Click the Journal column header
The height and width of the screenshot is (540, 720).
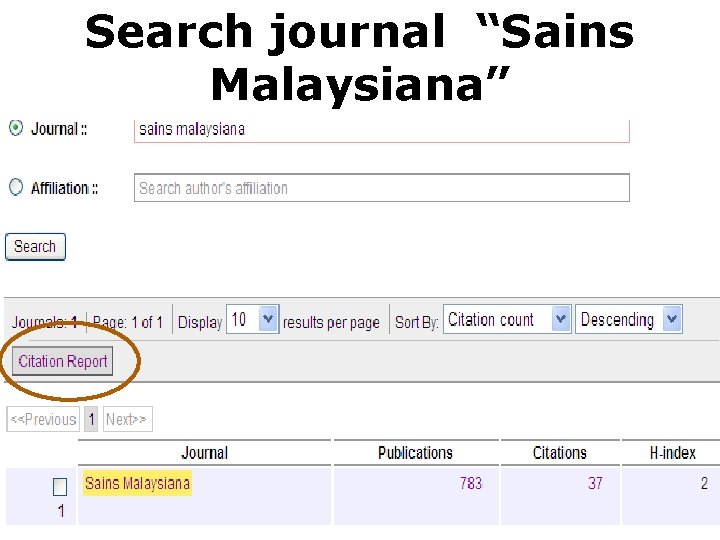point(204,453)
